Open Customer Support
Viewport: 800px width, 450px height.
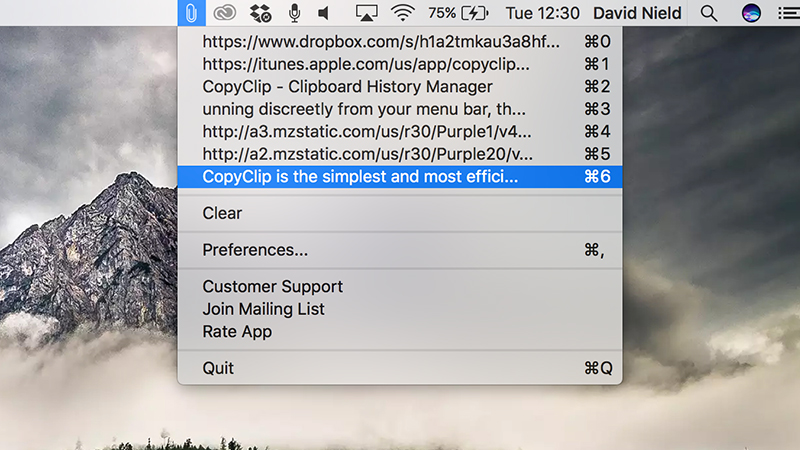400,287
